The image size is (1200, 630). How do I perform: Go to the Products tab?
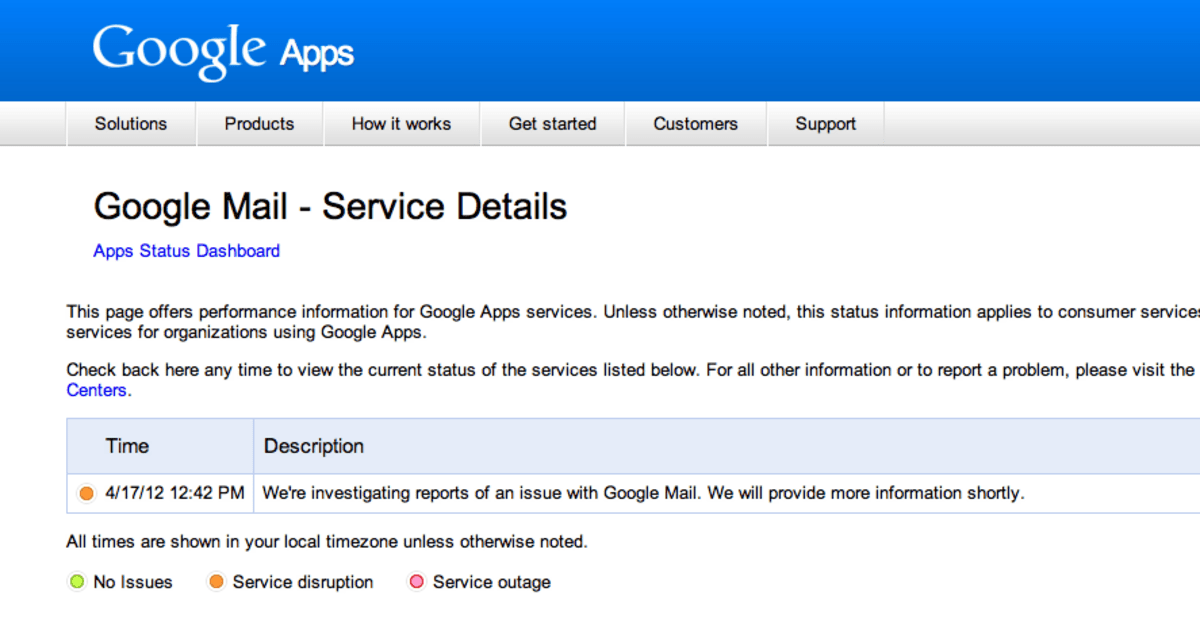pyautogui.click(x=259, y=124)
